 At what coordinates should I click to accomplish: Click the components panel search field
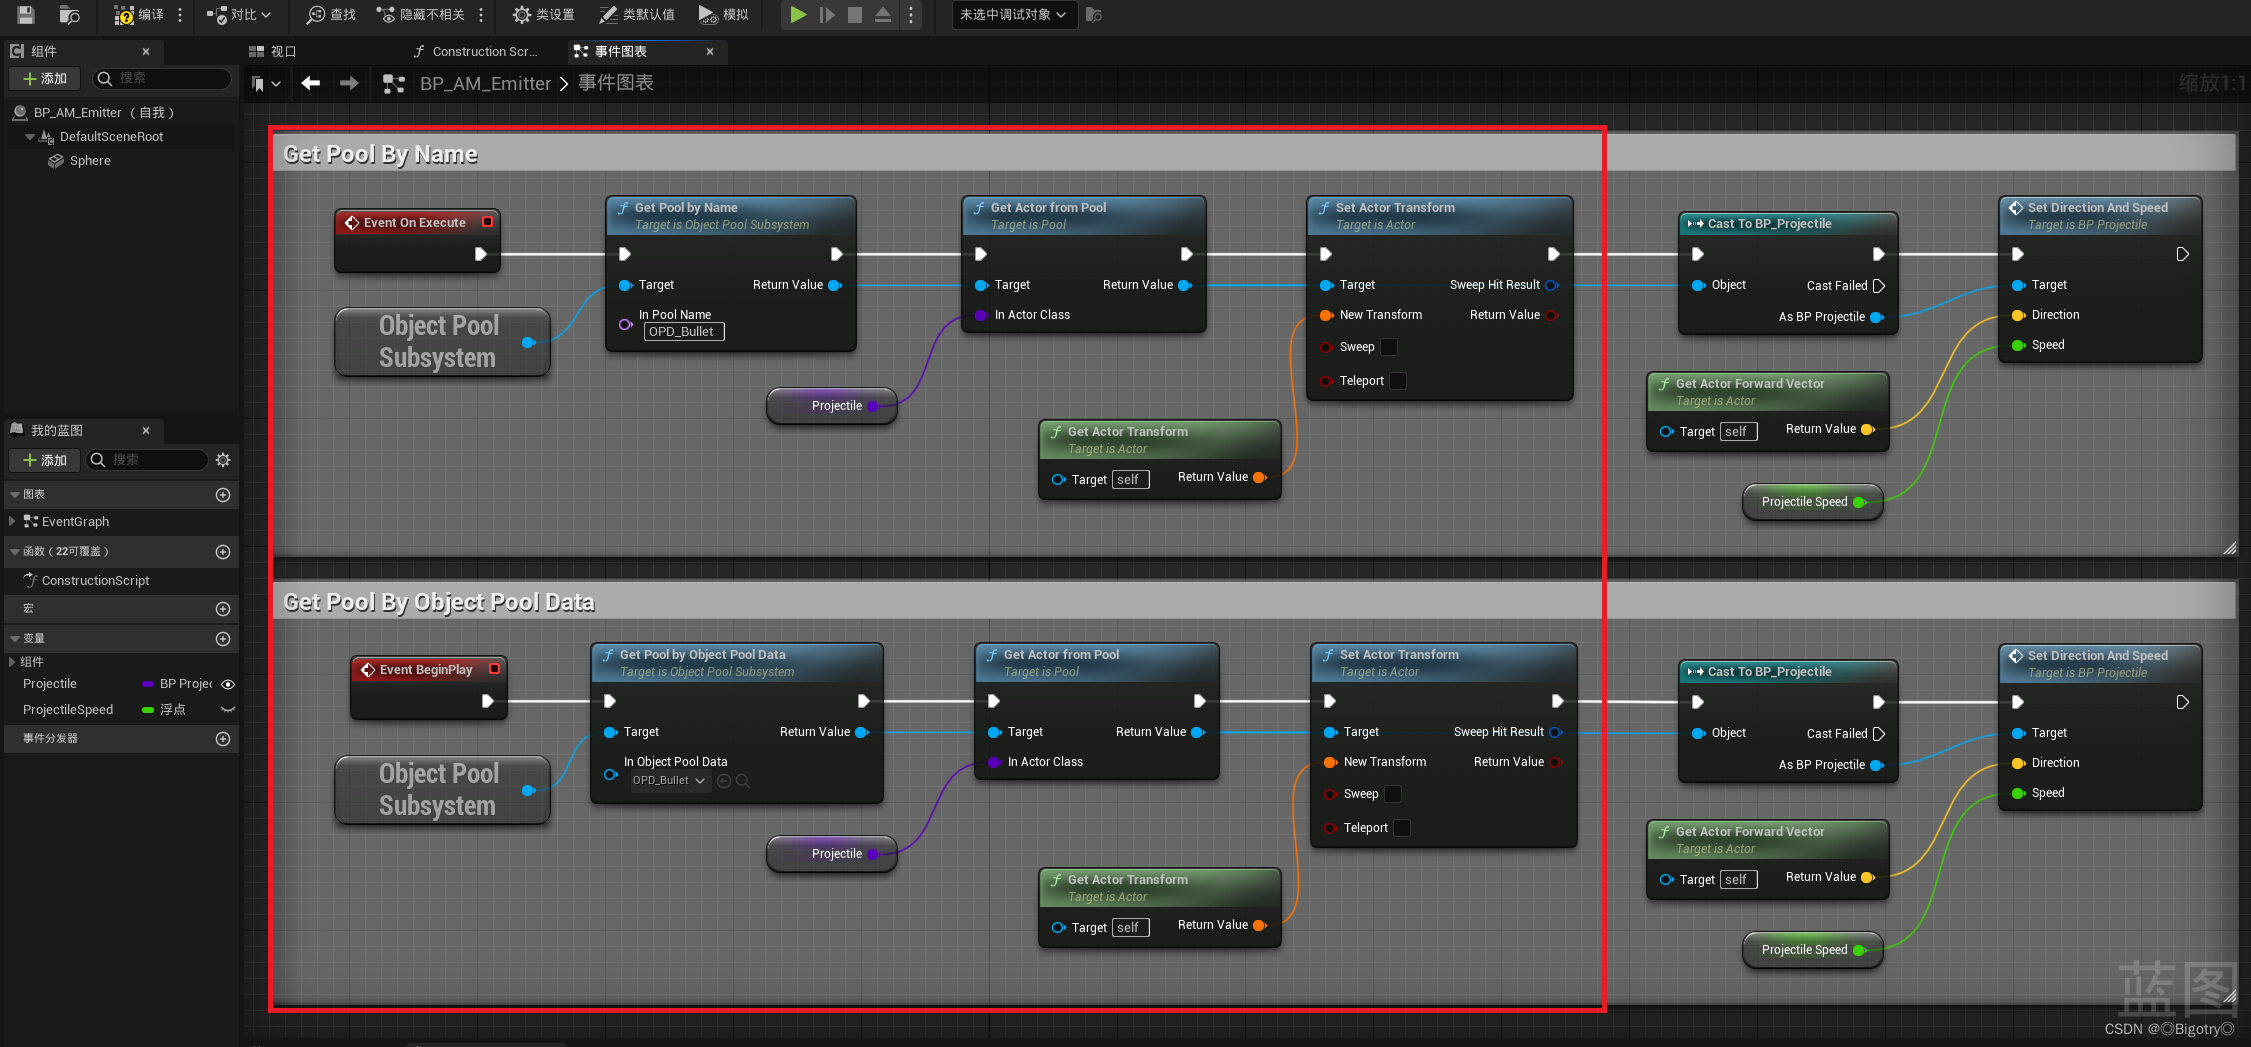coord(162,78)
